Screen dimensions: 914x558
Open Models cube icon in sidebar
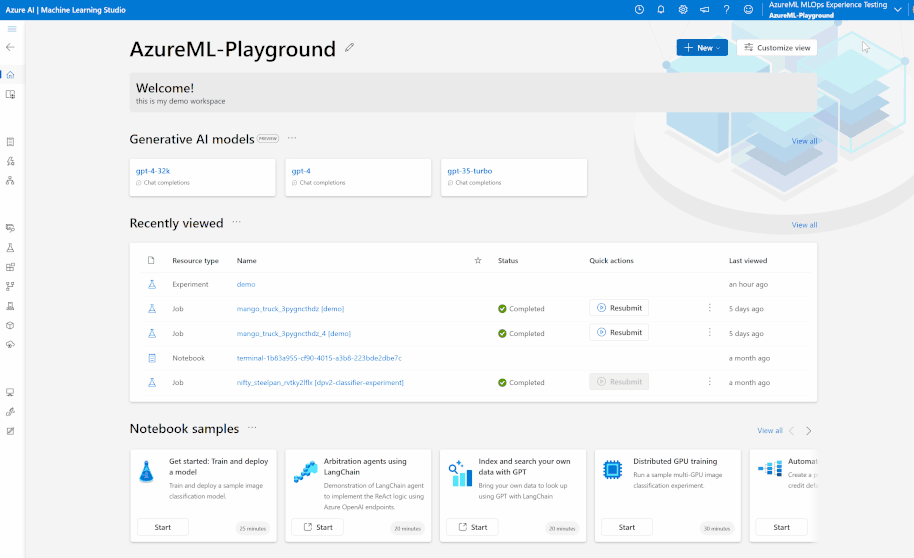click(x=10, y=325)
